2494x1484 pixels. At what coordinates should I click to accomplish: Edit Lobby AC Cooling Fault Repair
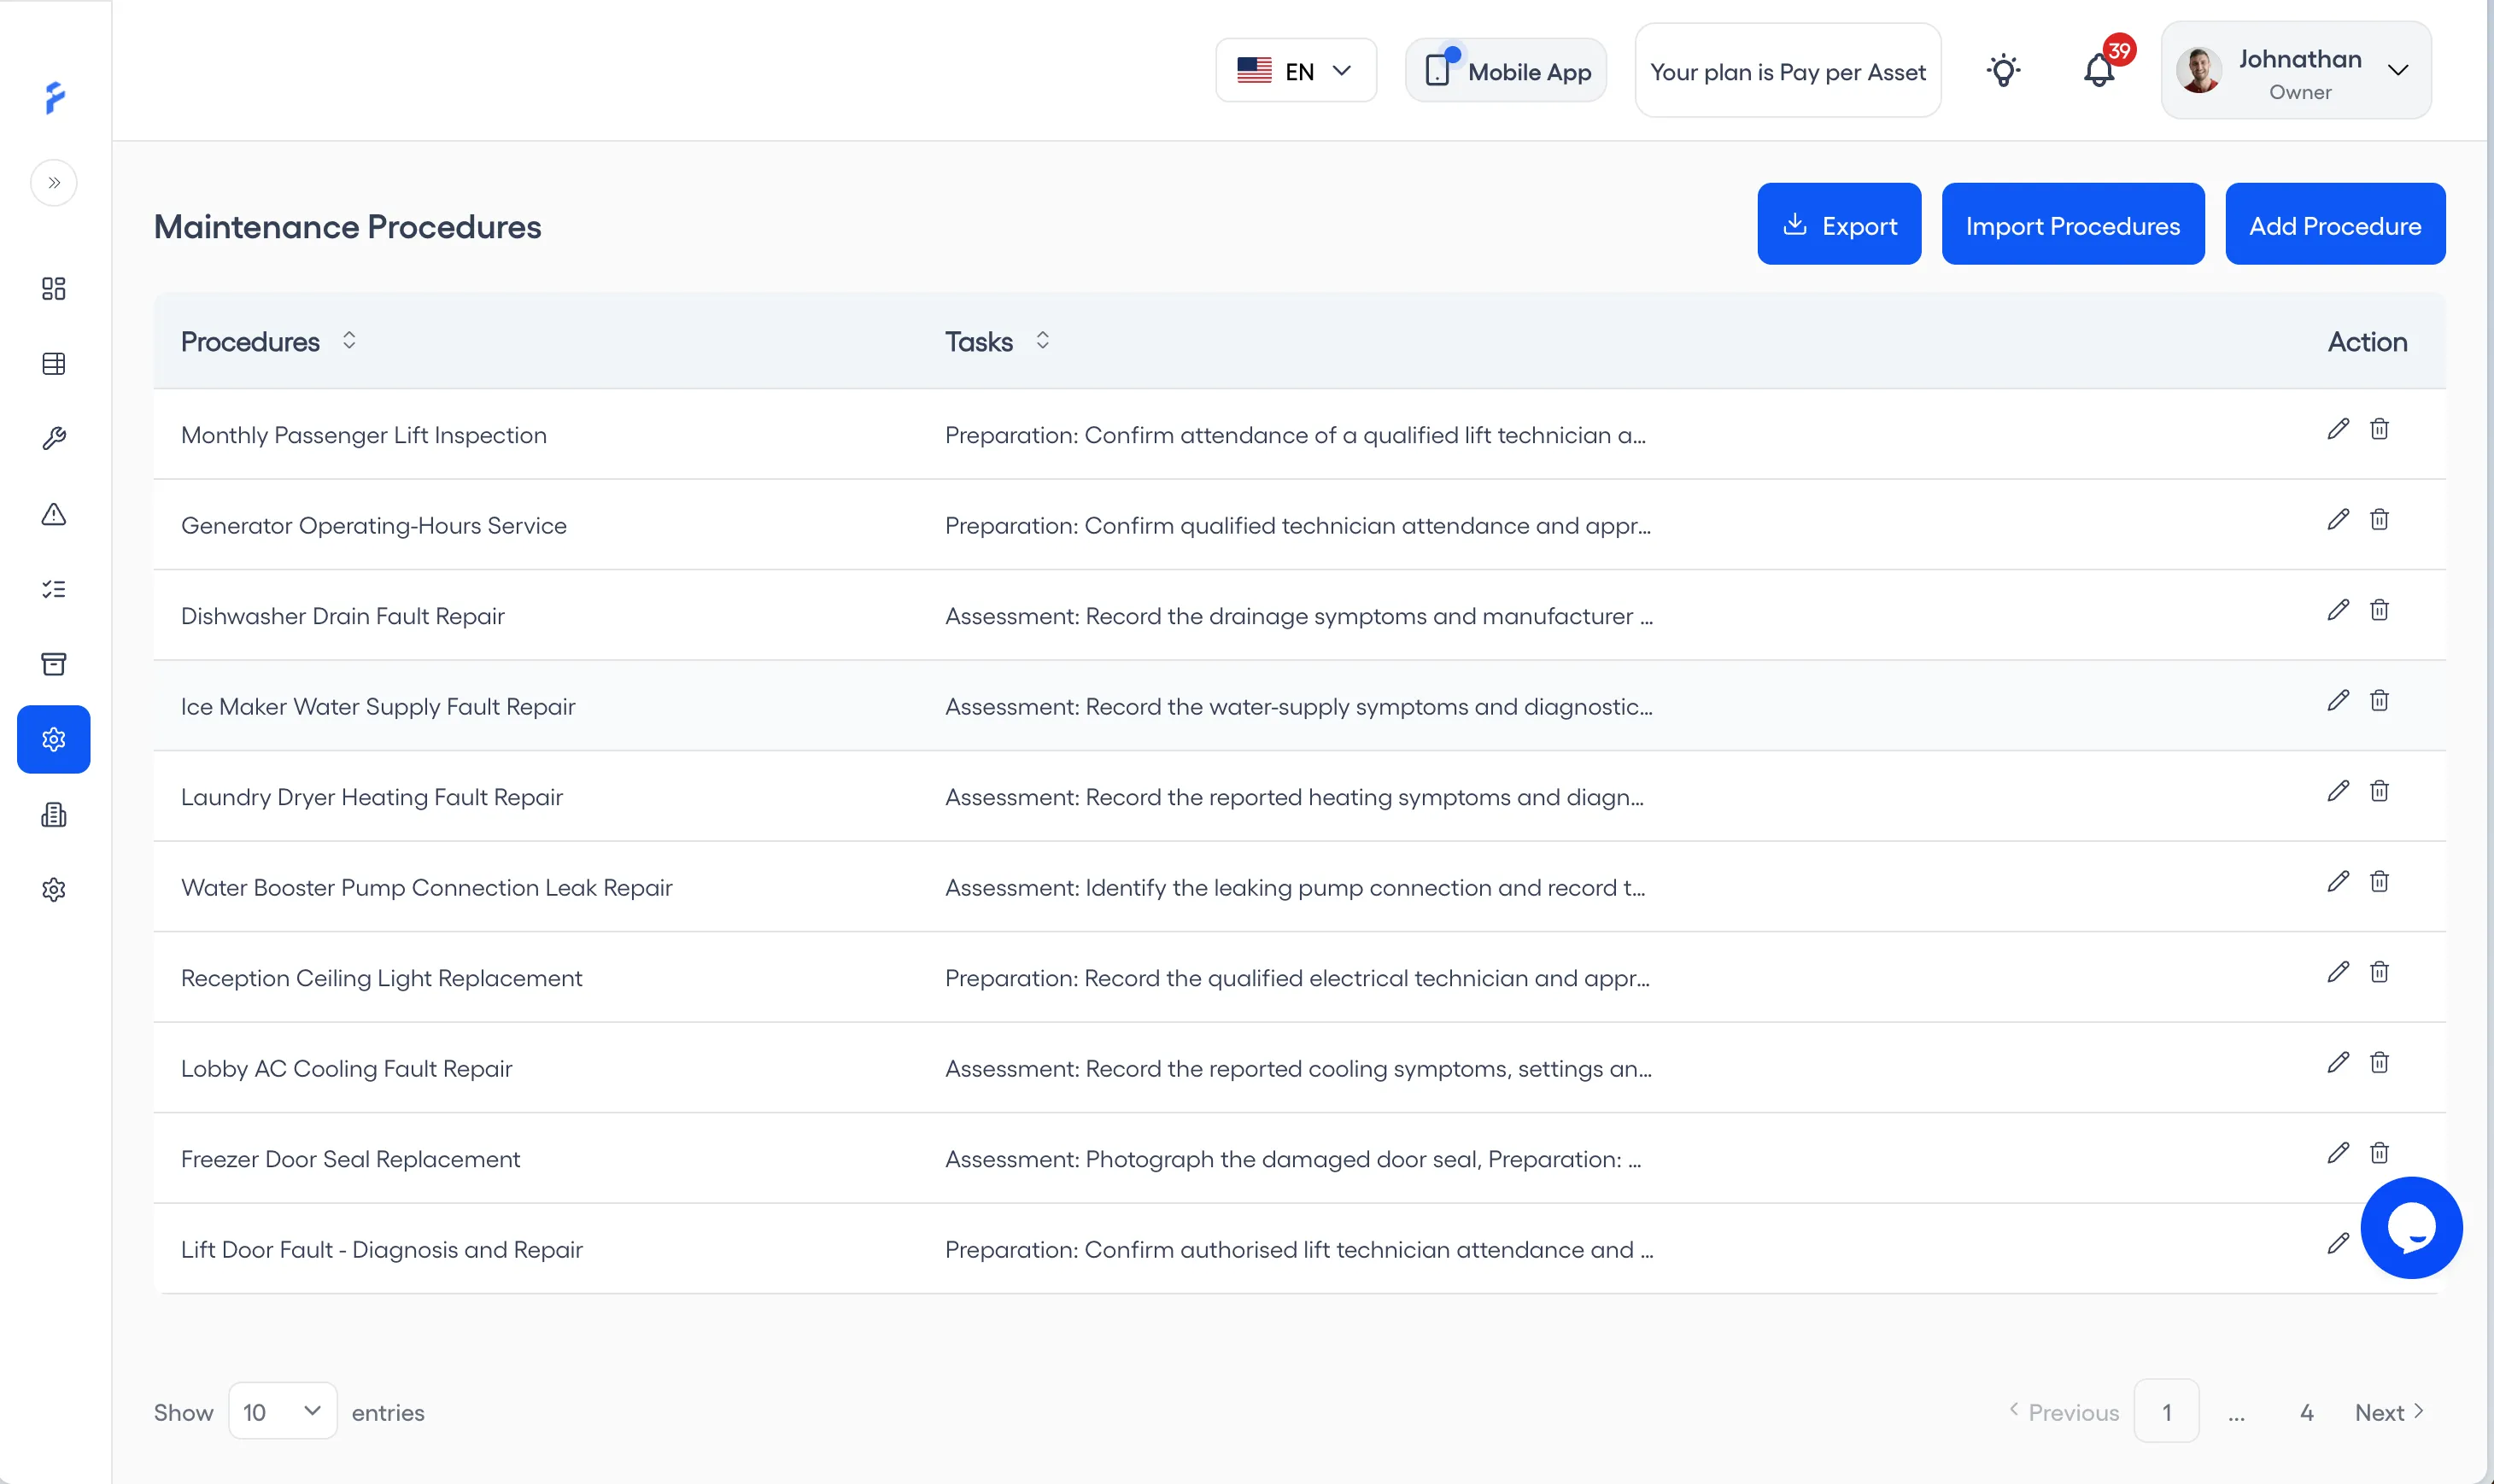coord(2338,1063)
